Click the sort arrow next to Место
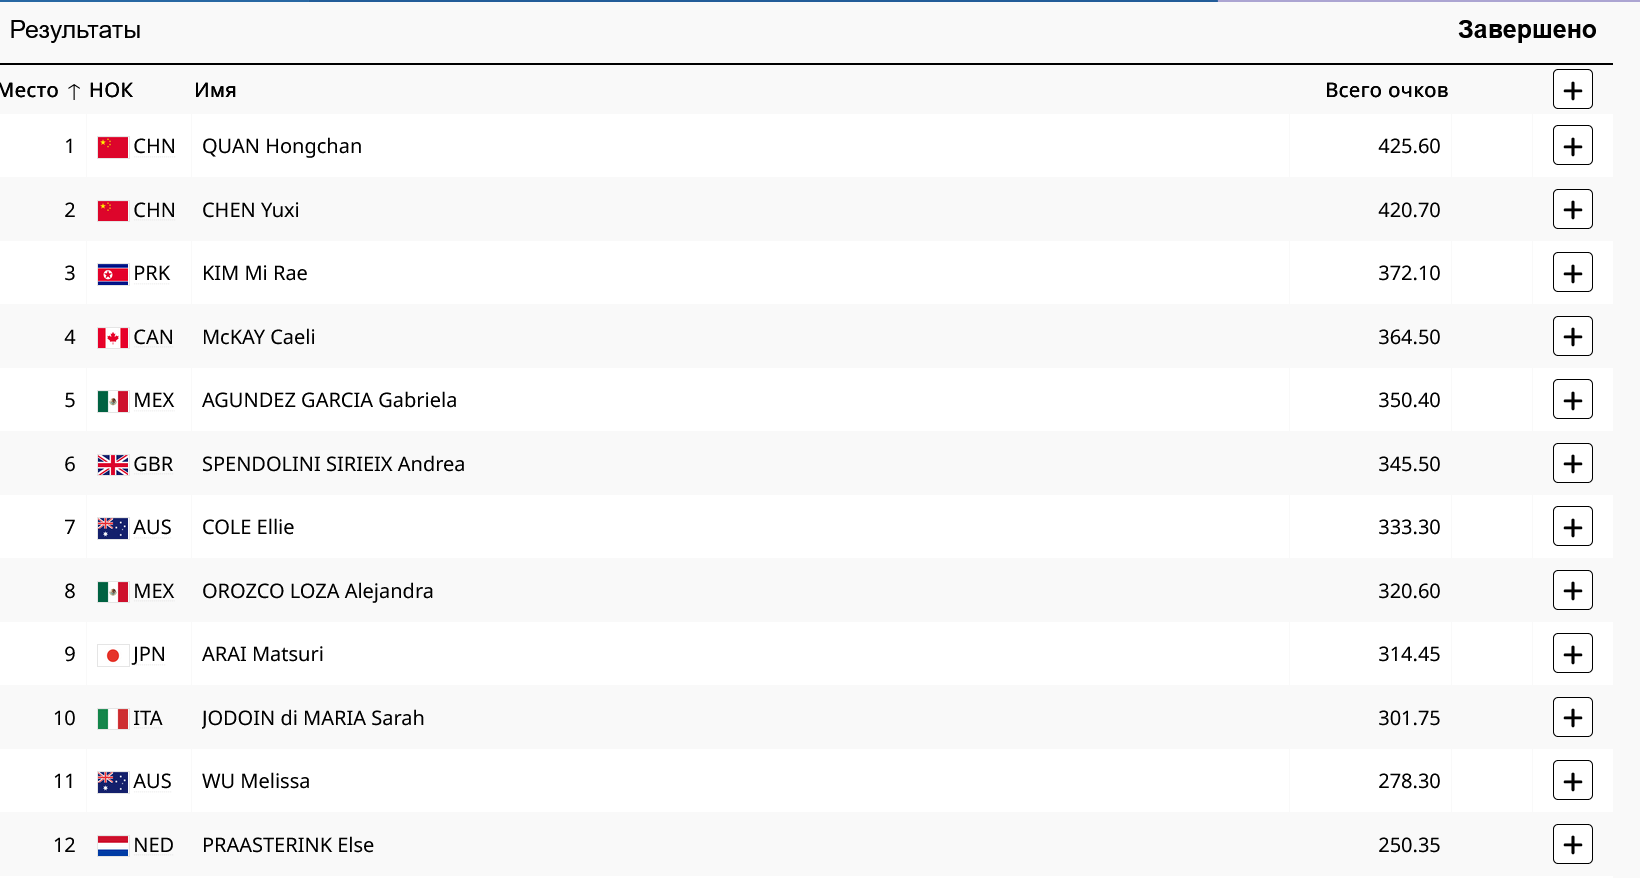Image resolution: width=1640 pixels, height=878 pixels. pos(74,91)
